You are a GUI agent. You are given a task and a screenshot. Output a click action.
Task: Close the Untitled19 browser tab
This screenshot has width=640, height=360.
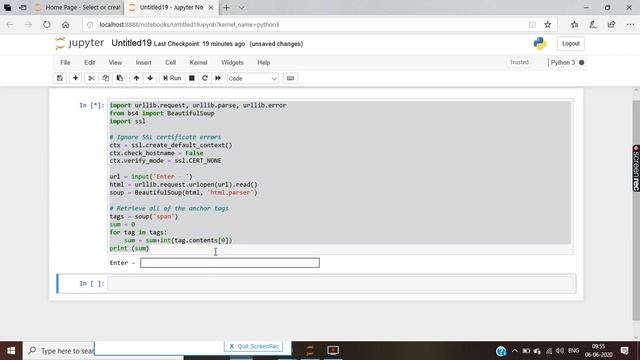211,7
